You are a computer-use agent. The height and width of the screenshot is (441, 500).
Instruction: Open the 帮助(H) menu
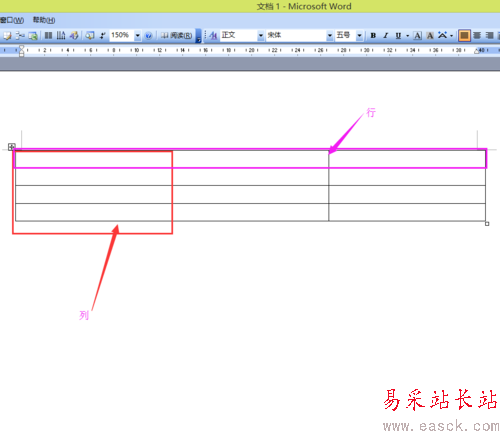click(44, 20)
